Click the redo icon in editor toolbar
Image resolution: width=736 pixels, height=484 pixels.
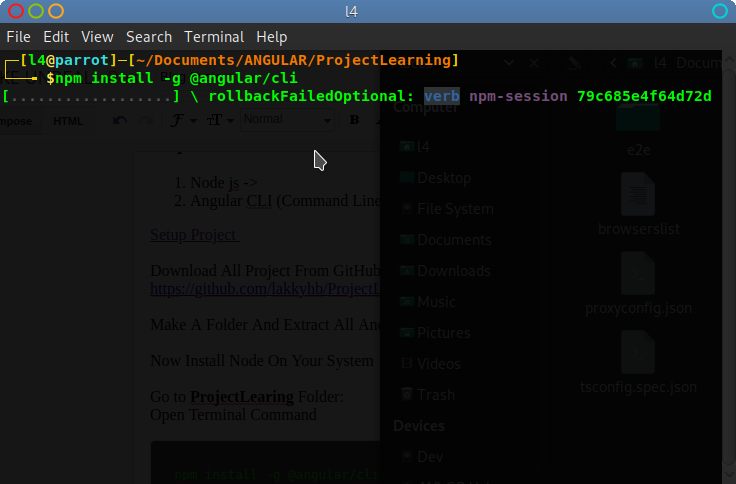[x=147, y=121]
